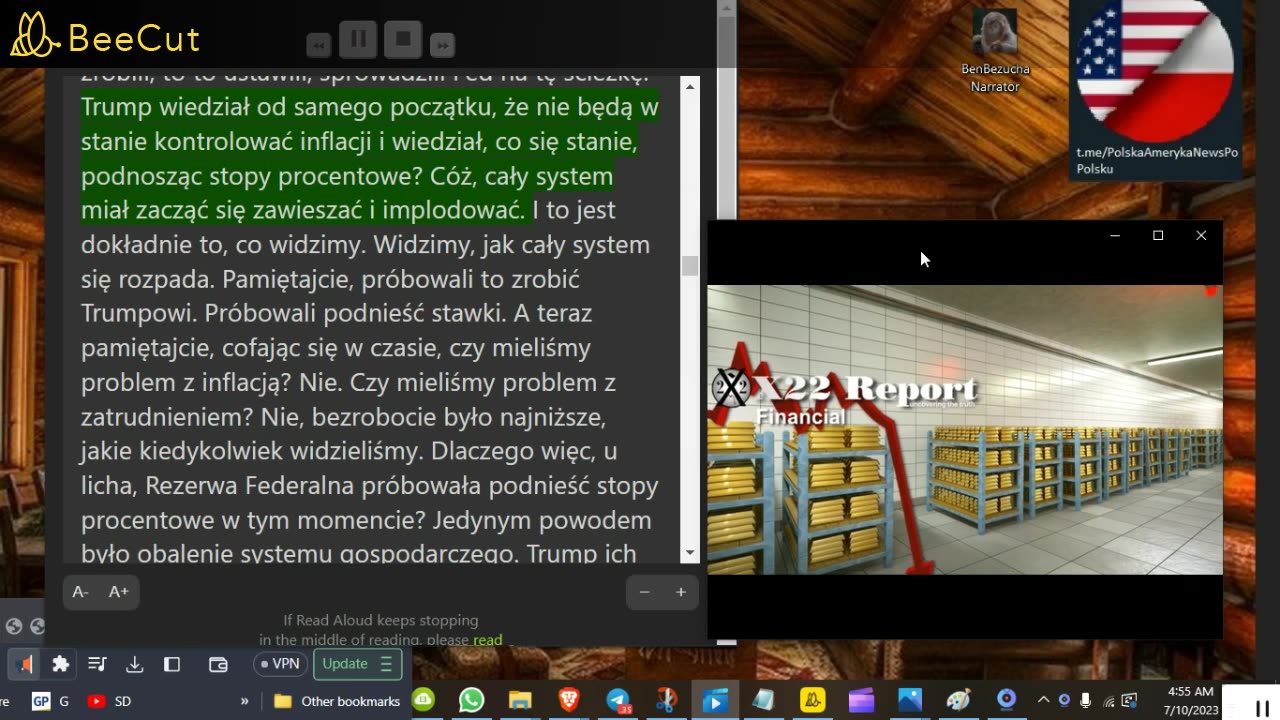Open the green 'read' help link

point(488,640)
